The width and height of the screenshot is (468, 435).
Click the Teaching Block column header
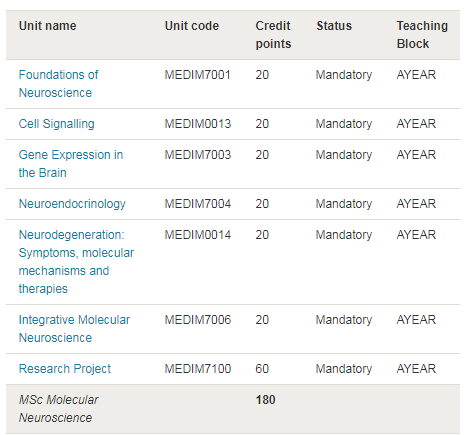click(422, 35)
